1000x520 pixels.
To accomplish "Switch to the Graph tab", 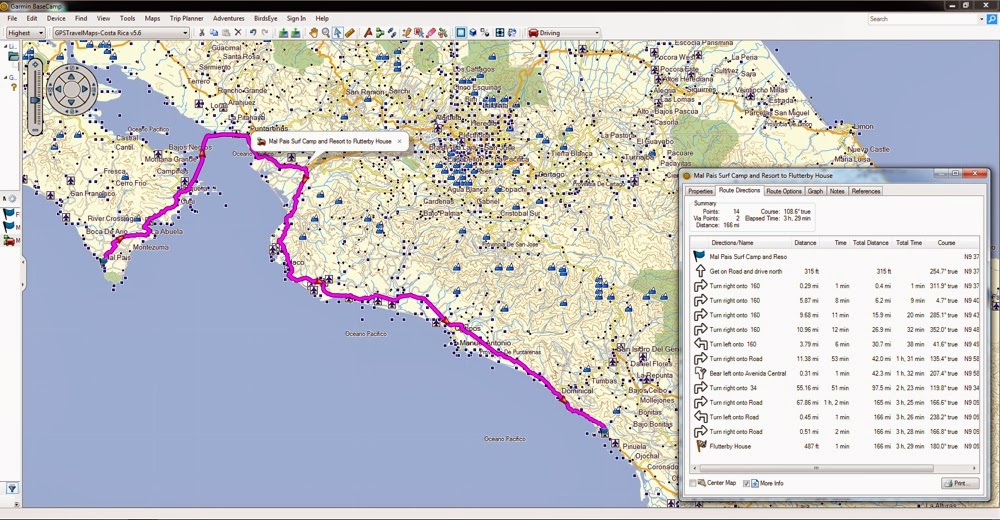I will (x=815, y=191).
